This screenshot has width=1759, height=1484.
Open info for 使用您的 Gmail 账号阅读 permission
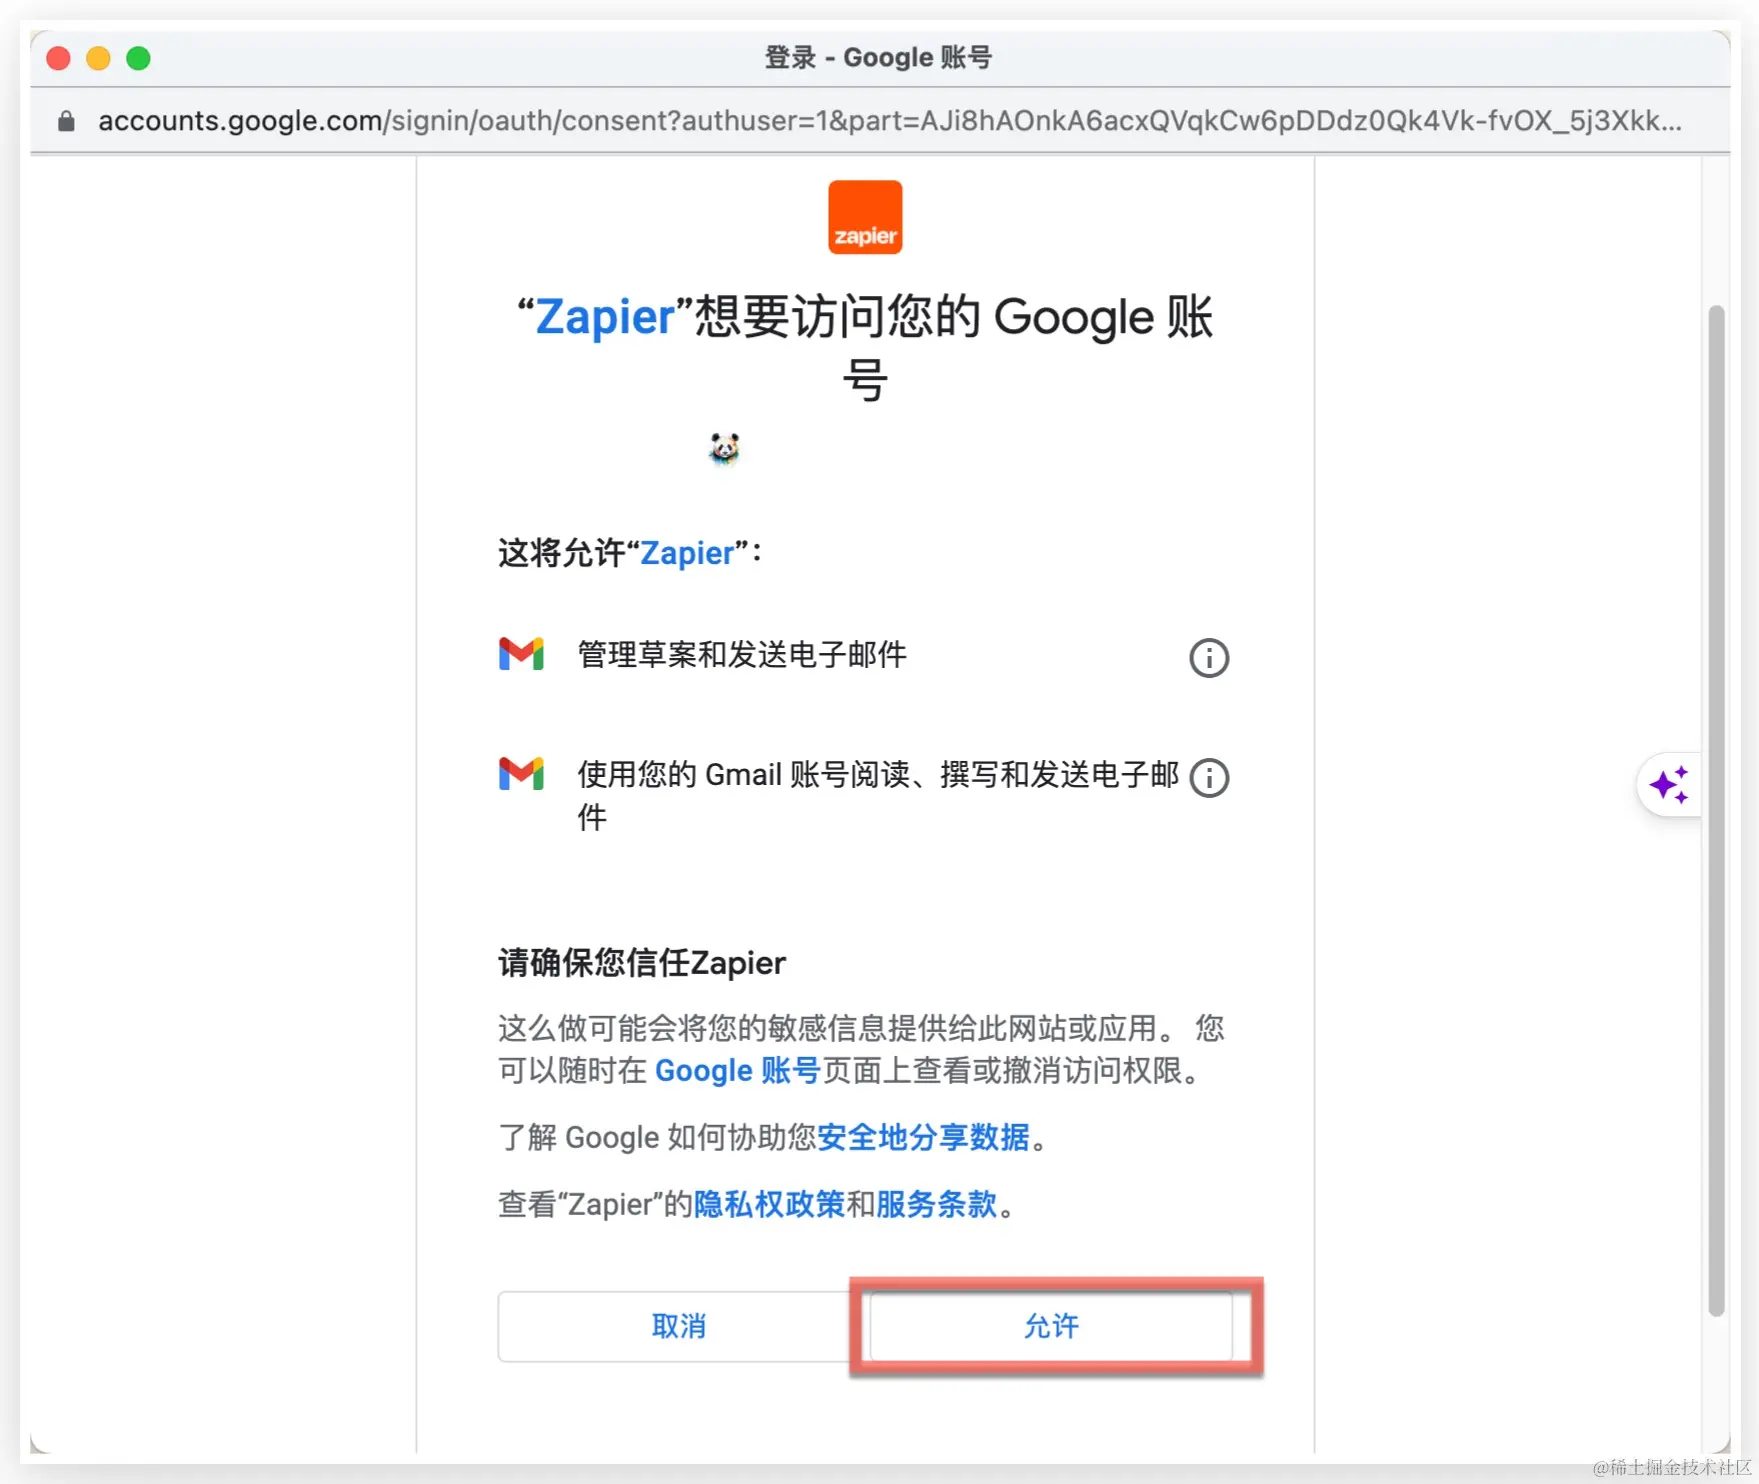point(1209,777)
